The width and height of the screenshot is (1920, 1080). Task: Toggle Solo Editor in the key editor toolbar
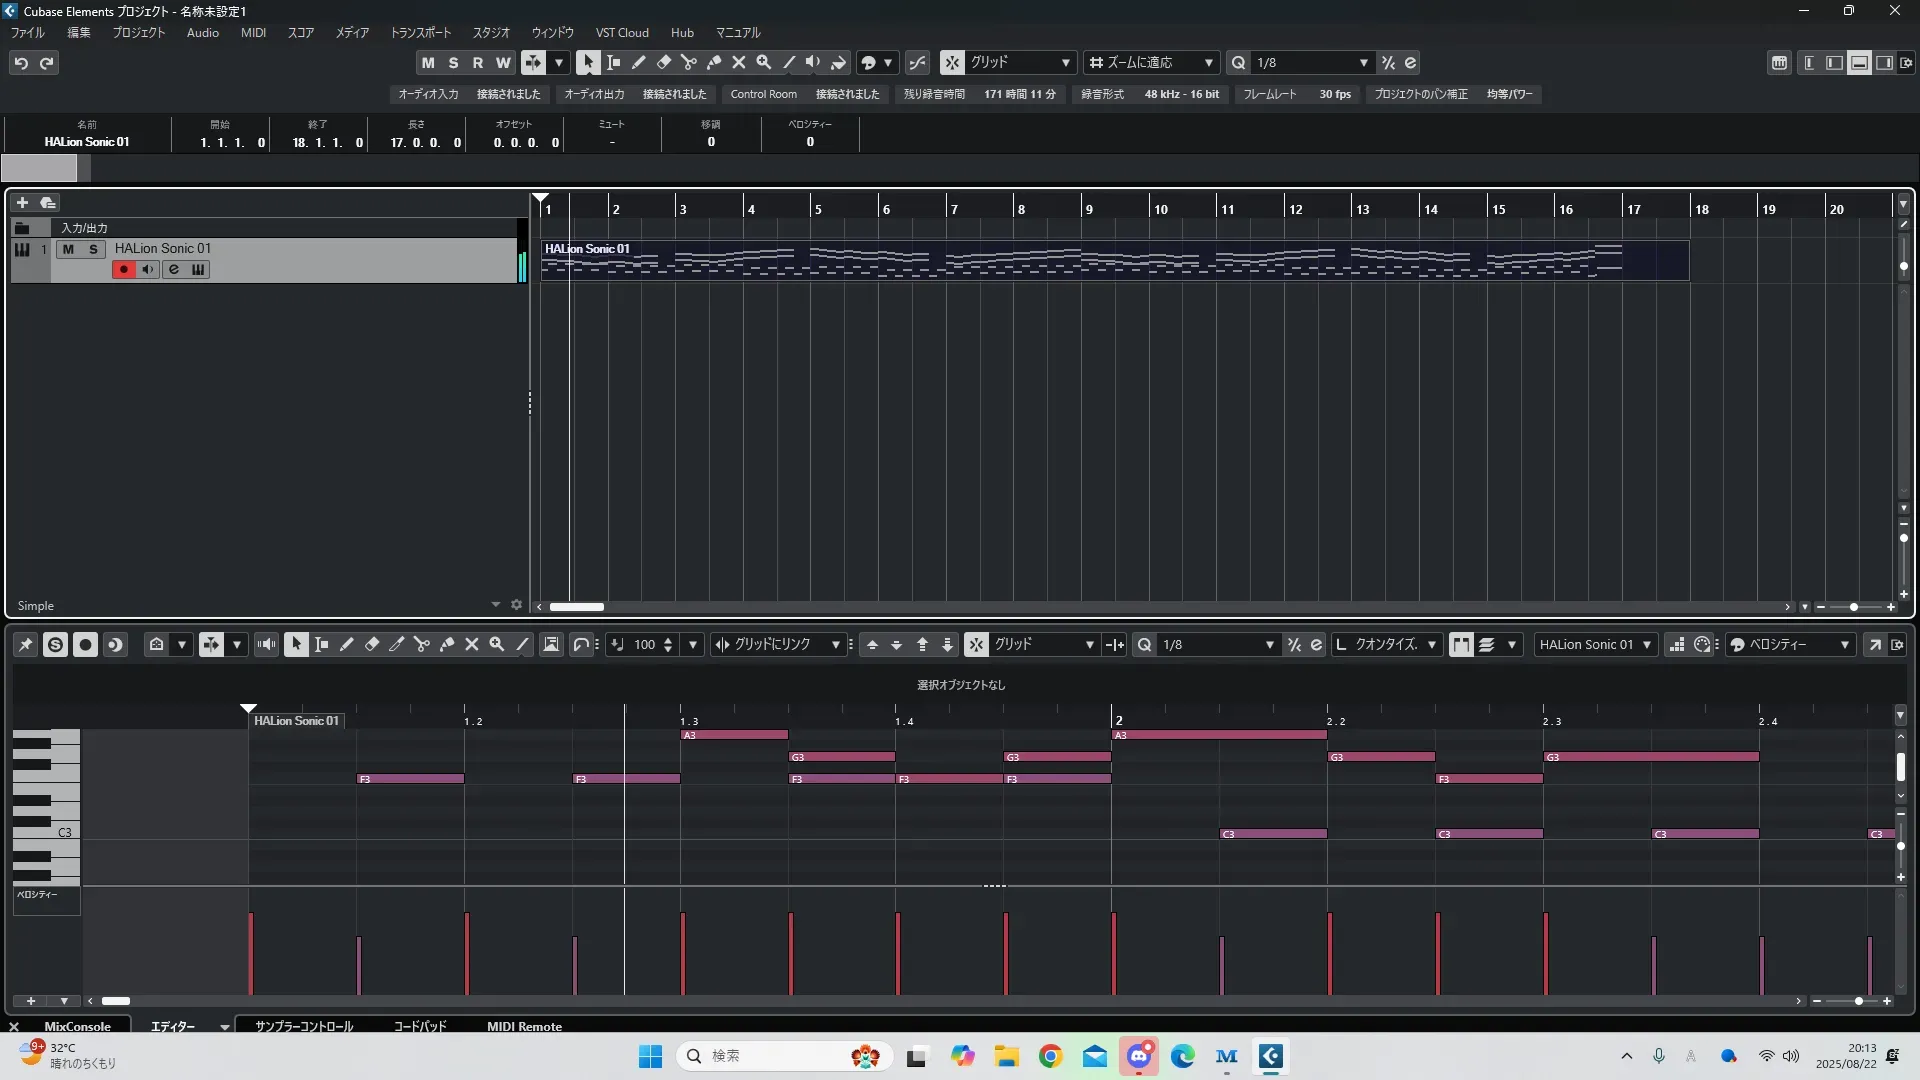[55, 645]
